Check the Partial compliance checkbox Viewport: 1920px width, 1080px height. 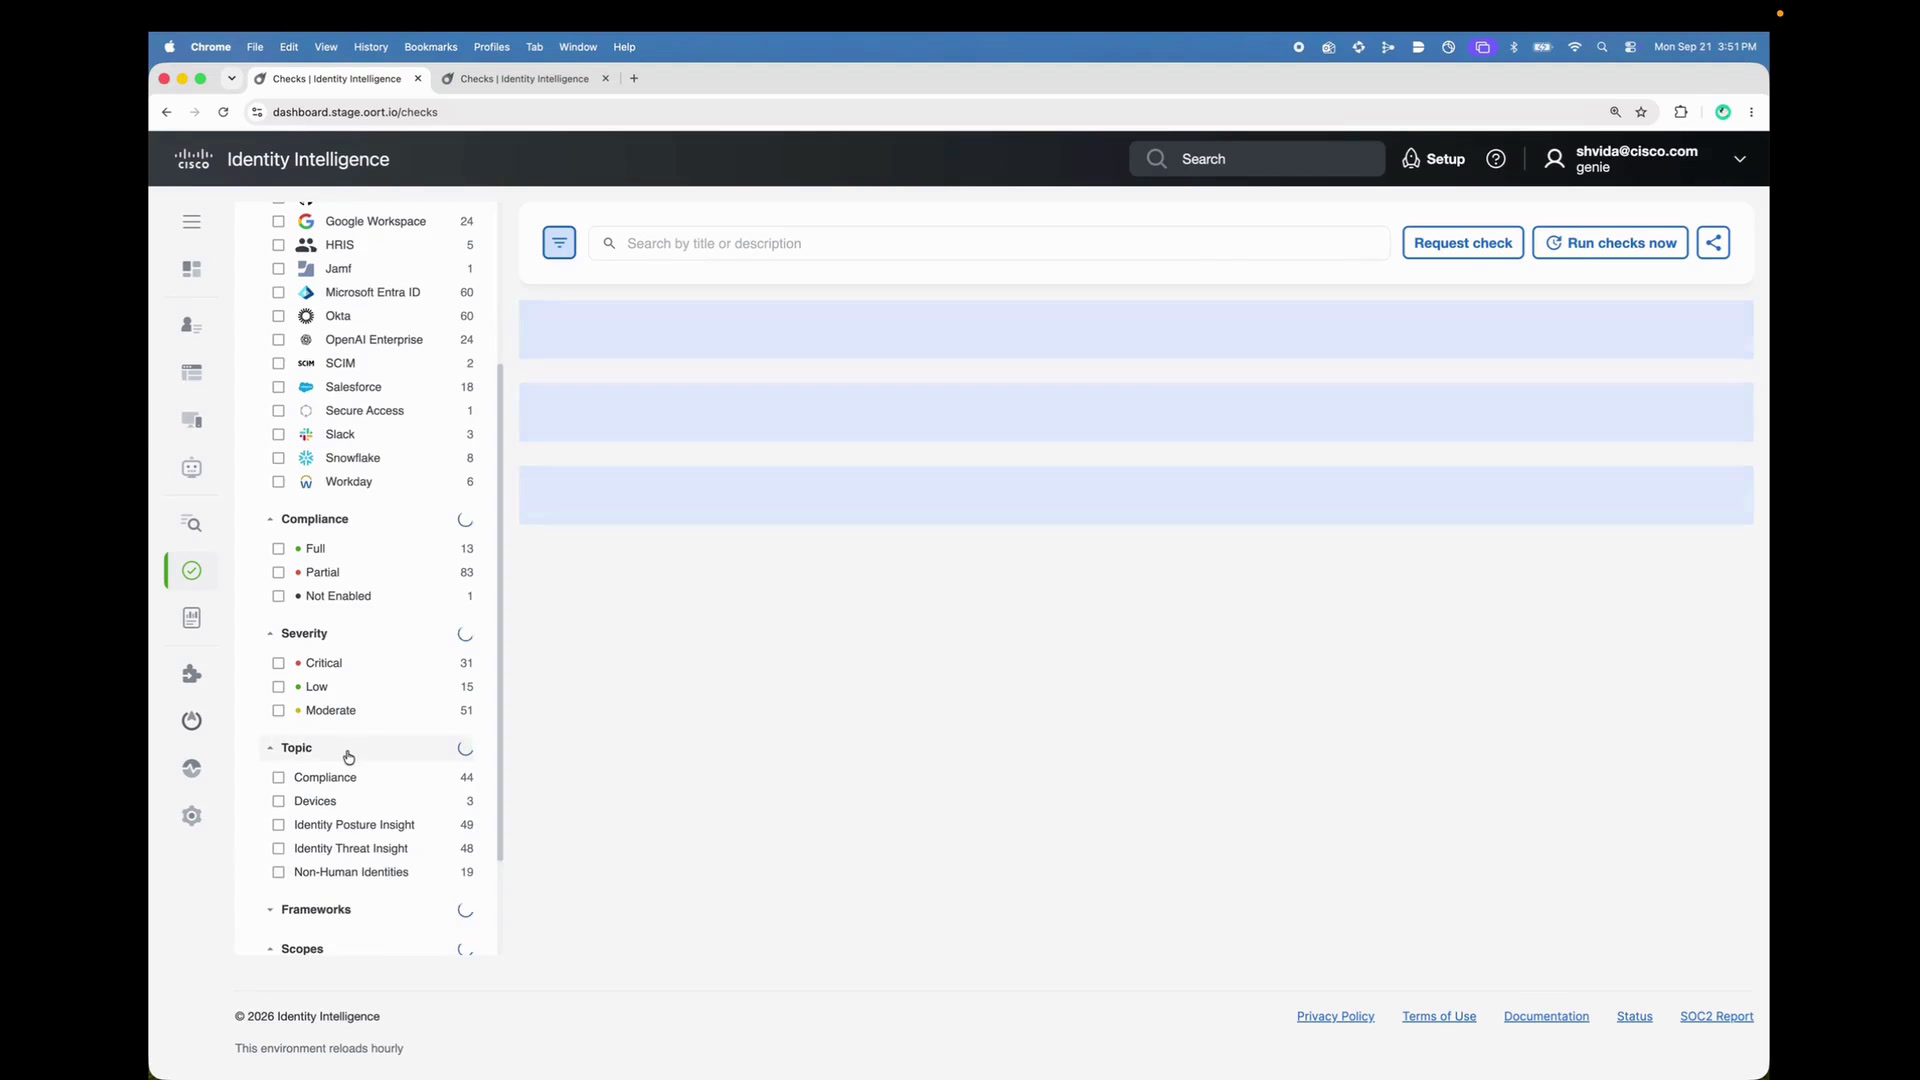click(x=278, y=572)
